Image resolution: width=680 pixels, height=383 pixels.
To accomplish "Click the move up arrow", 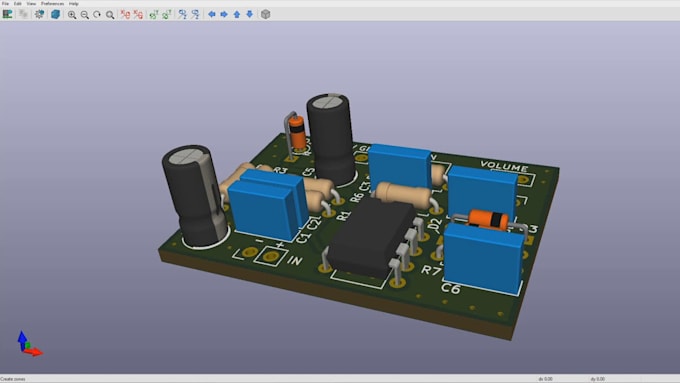I will point(237,14).
